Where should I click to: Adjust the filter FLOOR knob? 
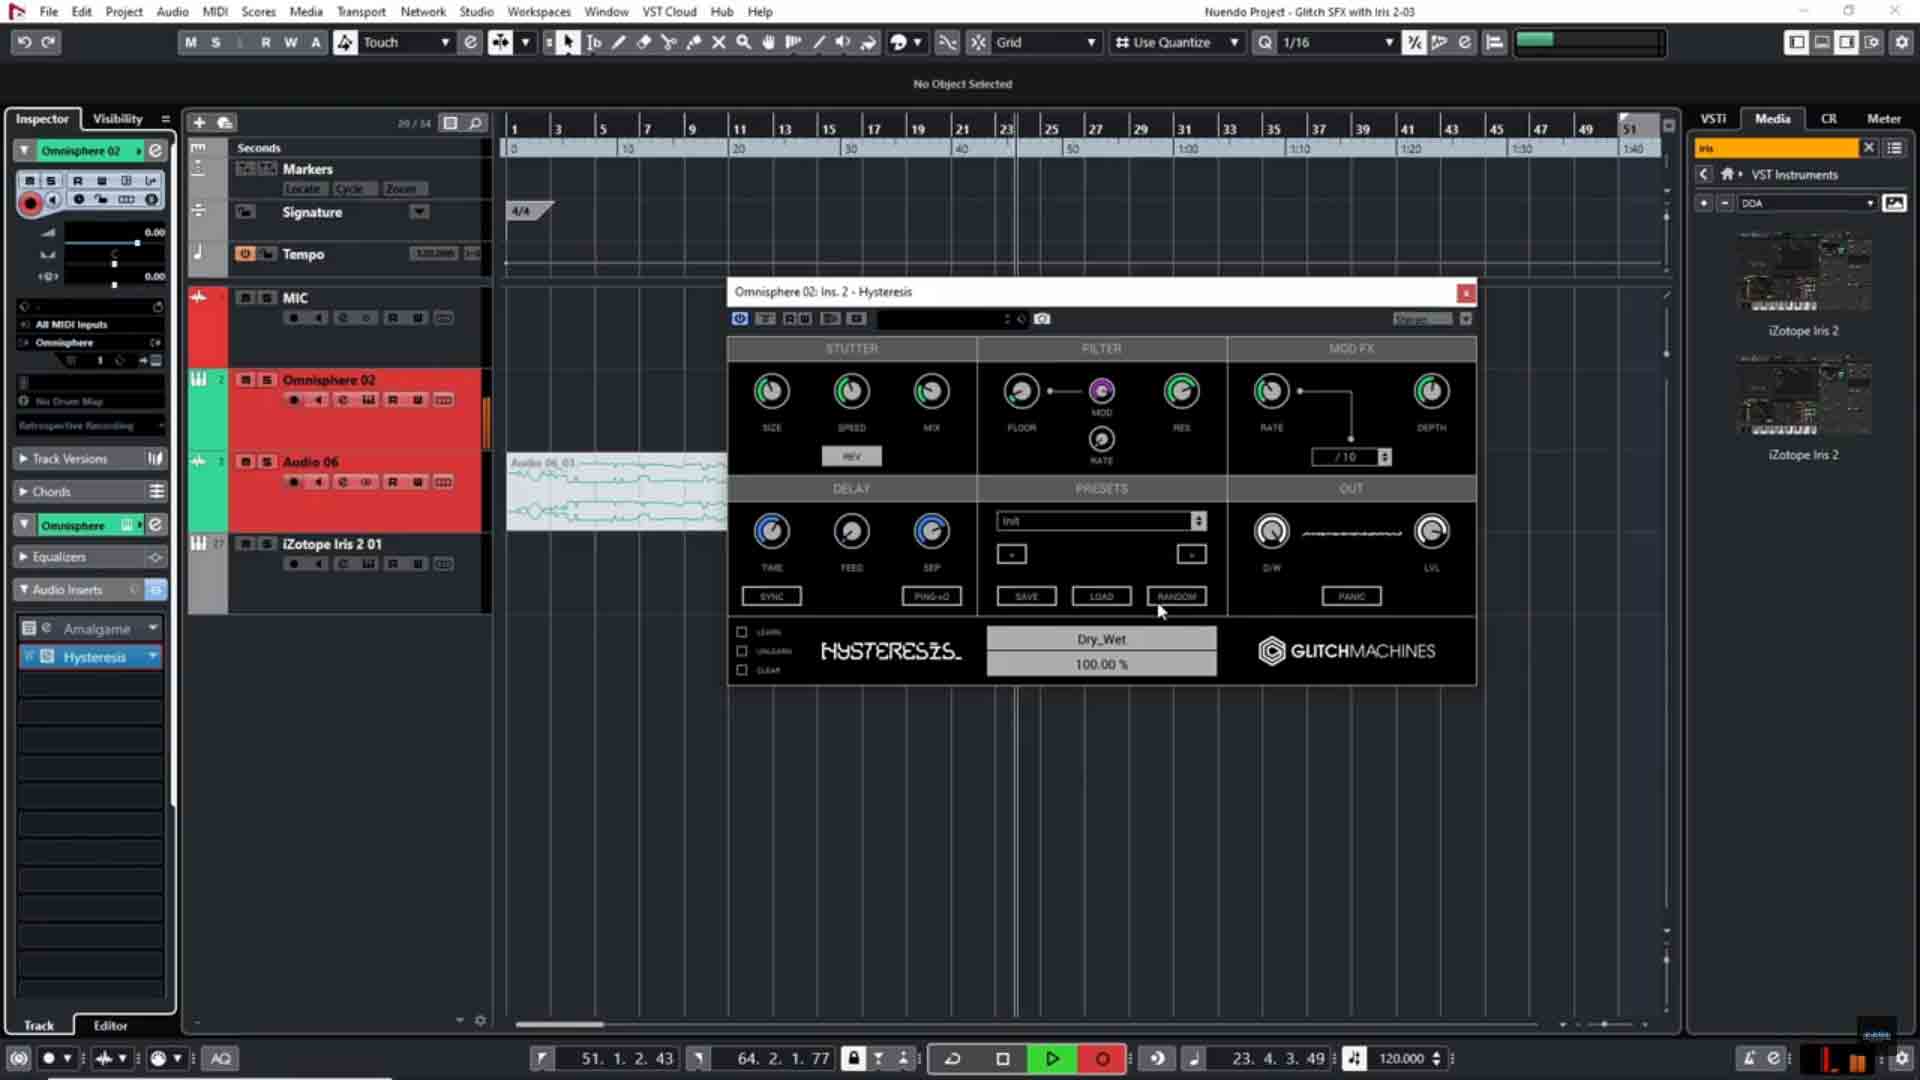(x=1021, y=391)
